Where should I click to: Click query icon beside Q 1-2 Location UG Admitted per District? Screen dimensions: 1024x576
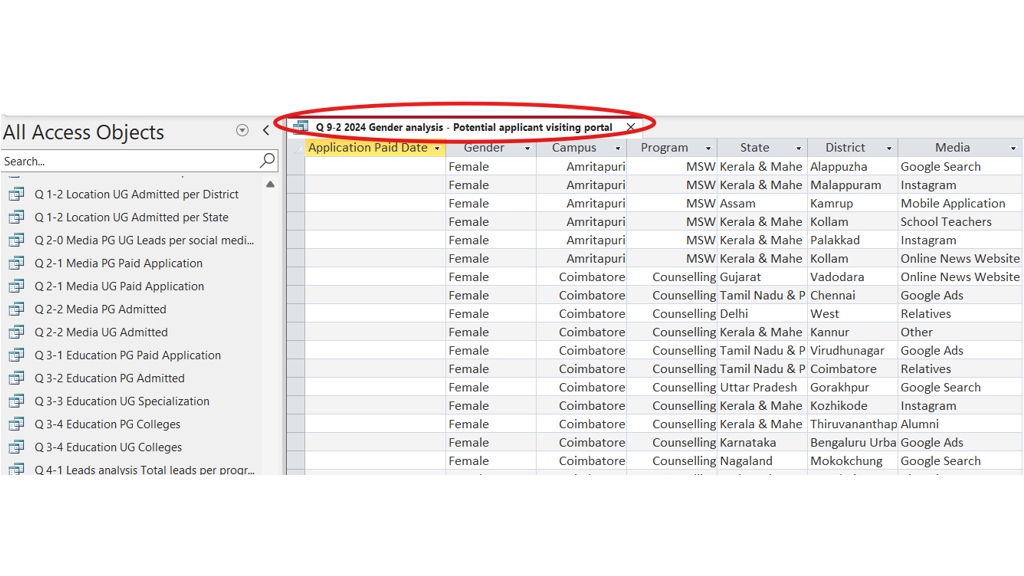(16, 194)
